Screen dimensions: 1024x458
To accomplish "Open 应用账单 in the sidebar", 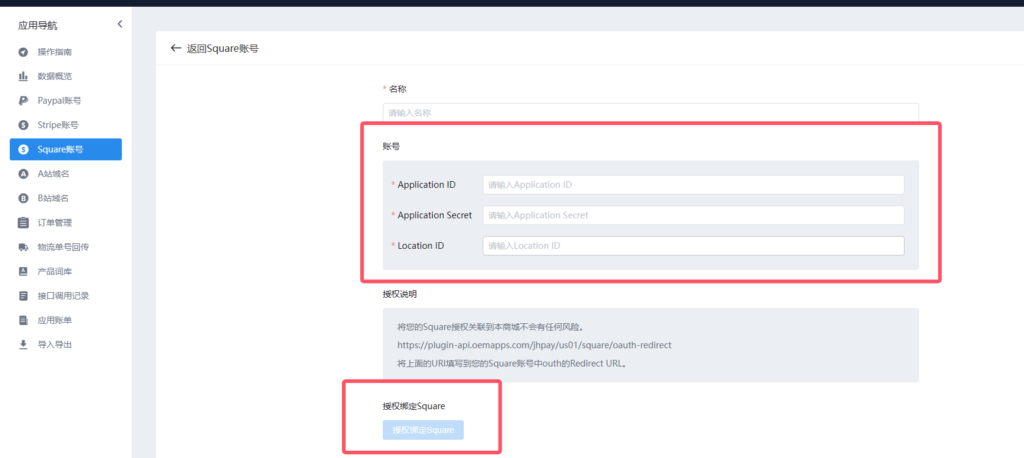I will coord(65,320).
